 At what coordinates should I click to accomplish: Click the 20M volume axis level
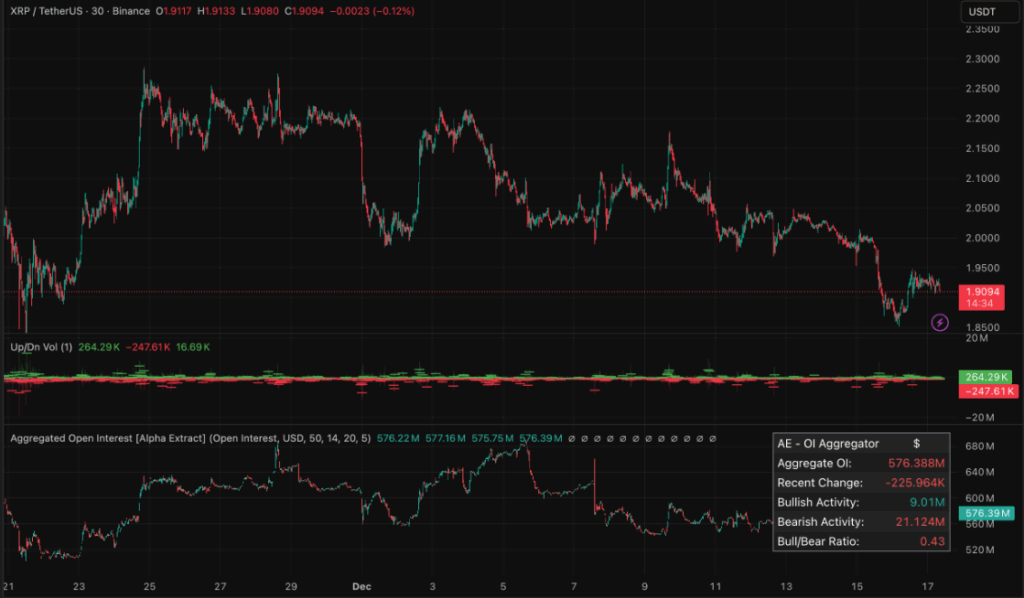tap(976, 338)
